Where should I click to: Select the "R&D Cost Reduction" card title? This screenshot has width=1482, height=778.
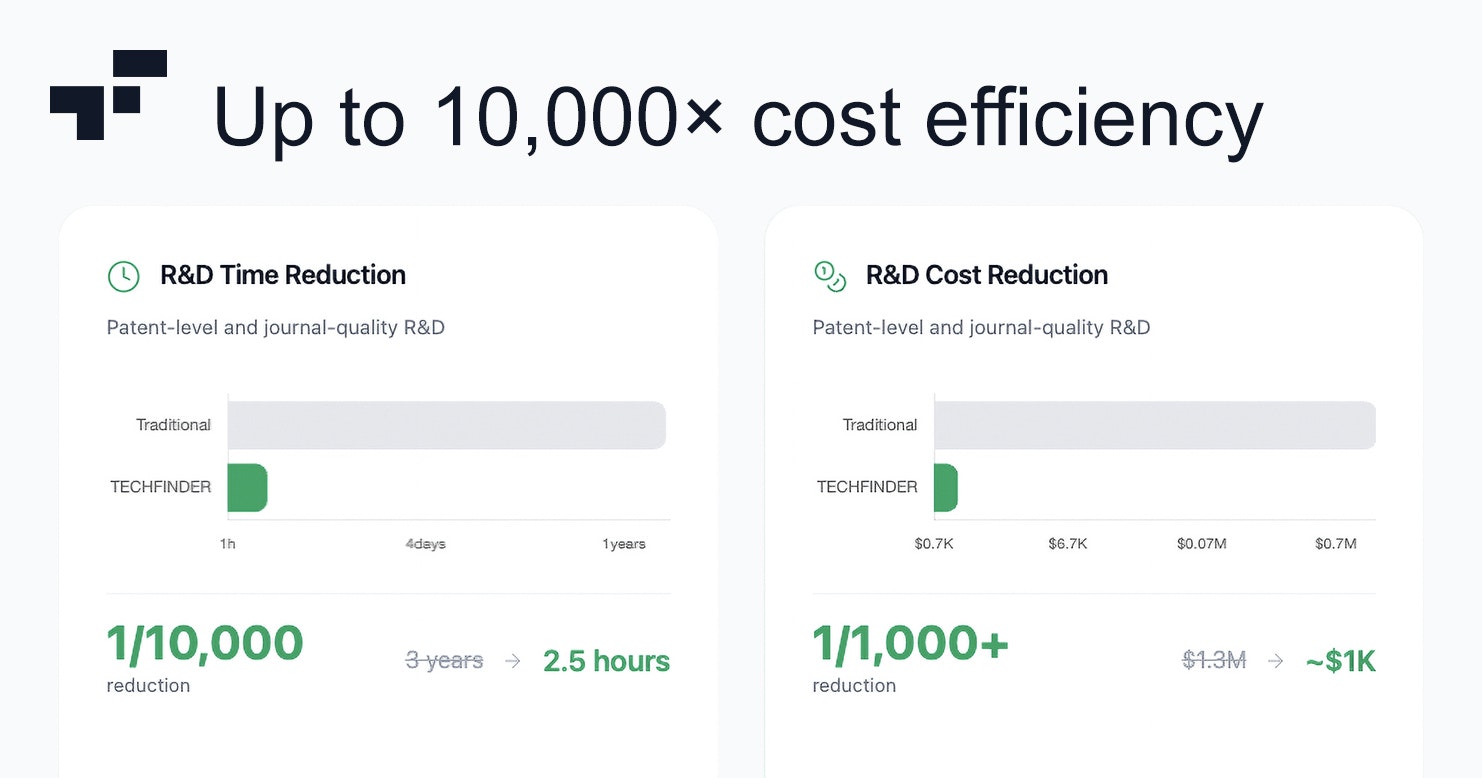(987, 275)
